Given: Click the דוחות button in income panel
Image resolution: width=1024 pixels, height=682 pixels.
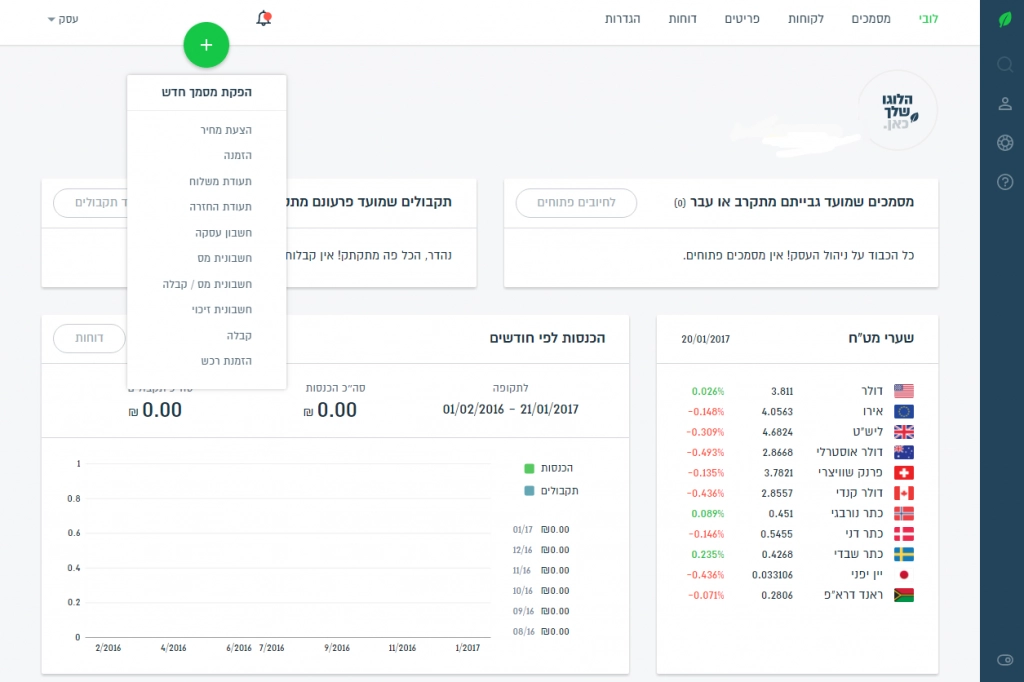Looking at the screenshot, I should coord(89,339).
